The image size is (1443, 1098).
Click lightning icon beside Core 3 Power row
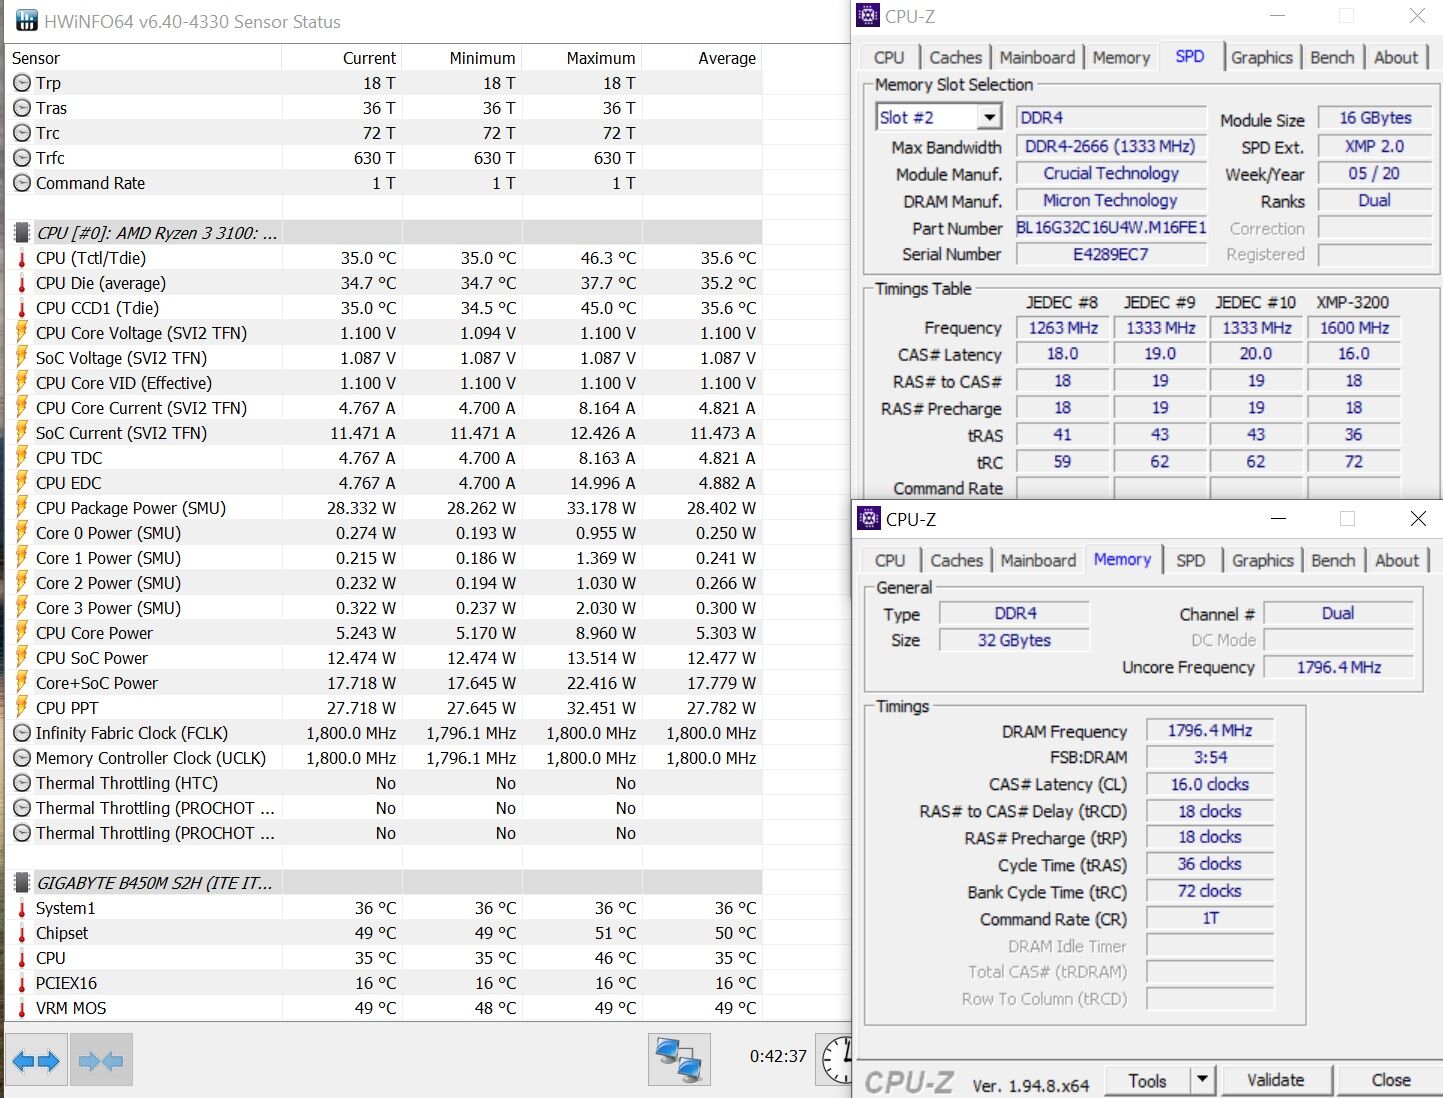click(22, 608)
